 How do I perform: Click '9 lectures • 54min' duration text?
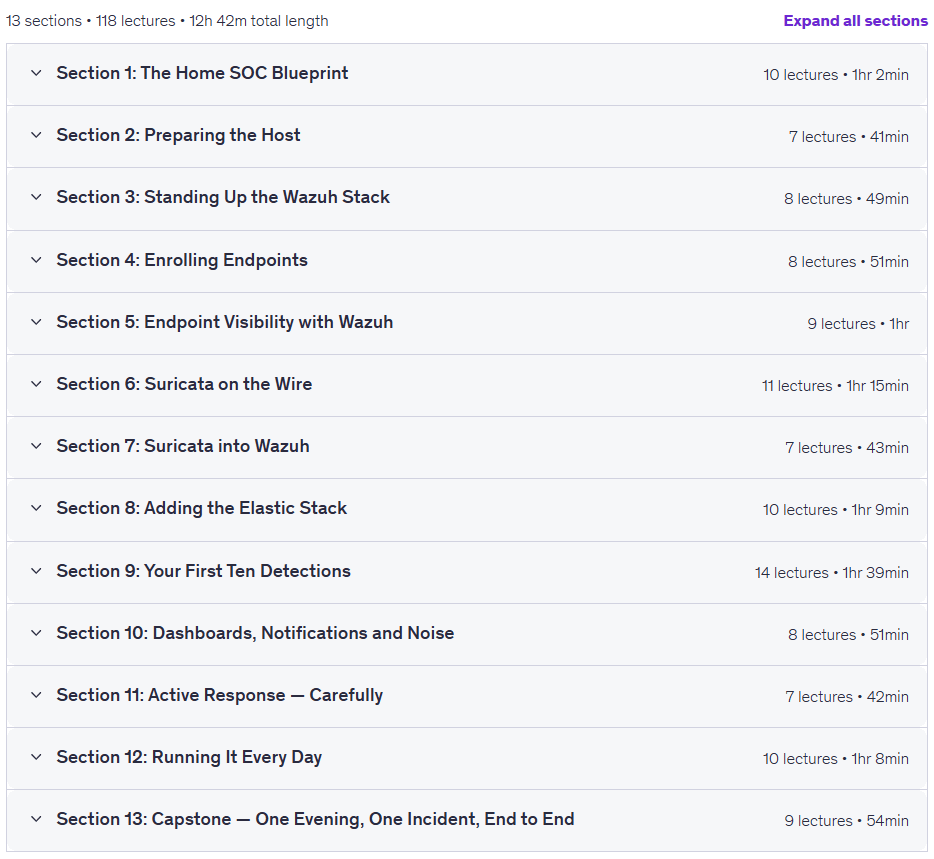tap(846, 821)
